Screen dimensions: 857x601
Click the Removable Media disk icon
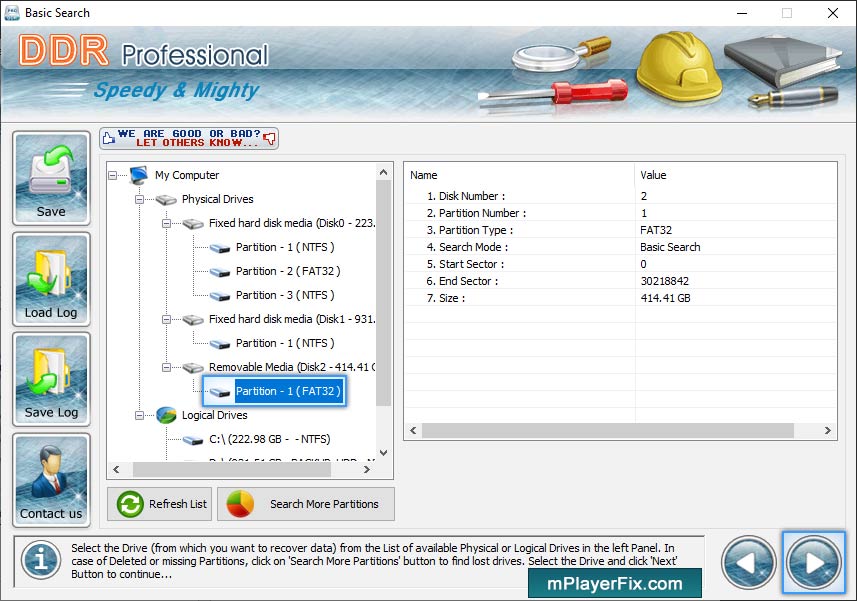click(193, 368)
